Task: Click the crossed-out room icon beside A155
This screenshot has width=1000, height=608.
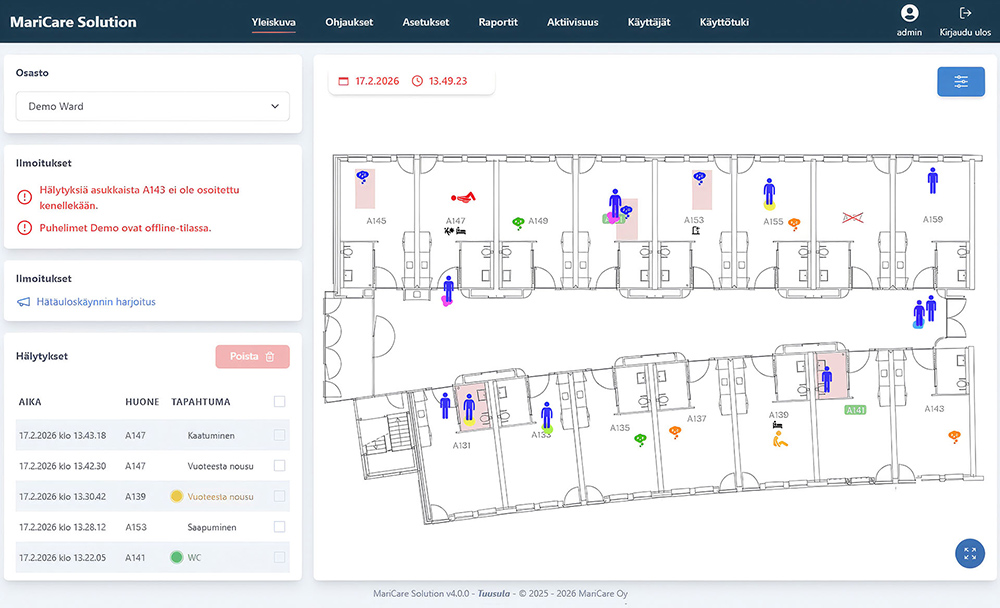Action: tap(853, 216)
